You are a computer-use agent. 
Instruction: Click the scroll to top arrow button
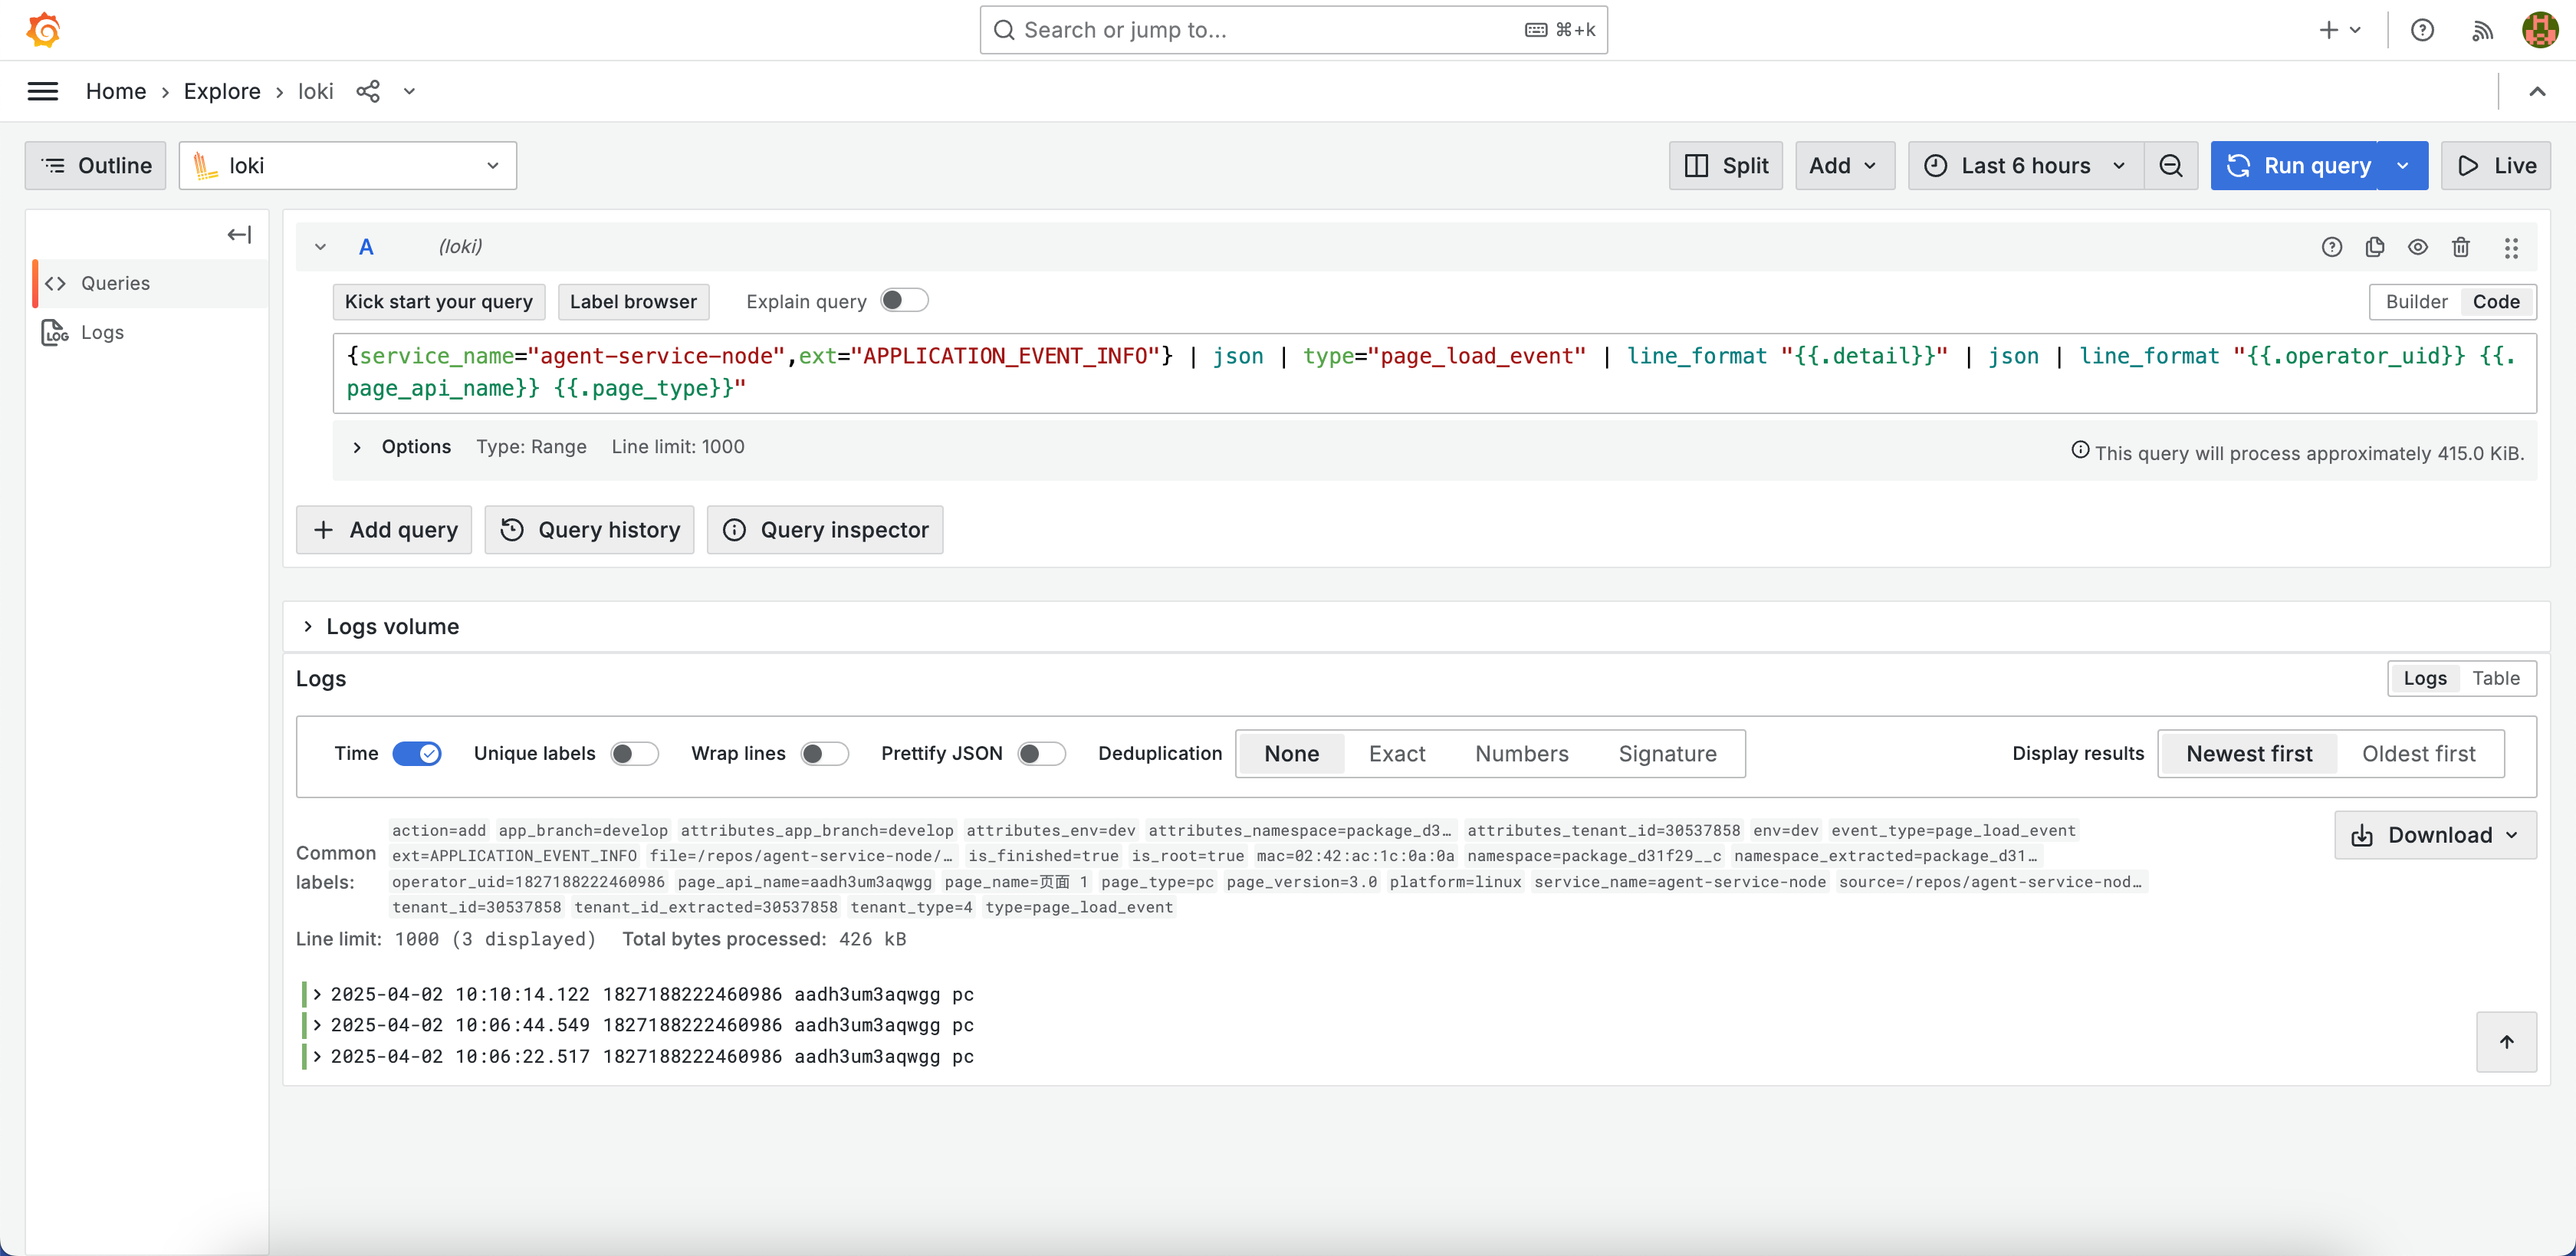[x=2506, y=1042]
